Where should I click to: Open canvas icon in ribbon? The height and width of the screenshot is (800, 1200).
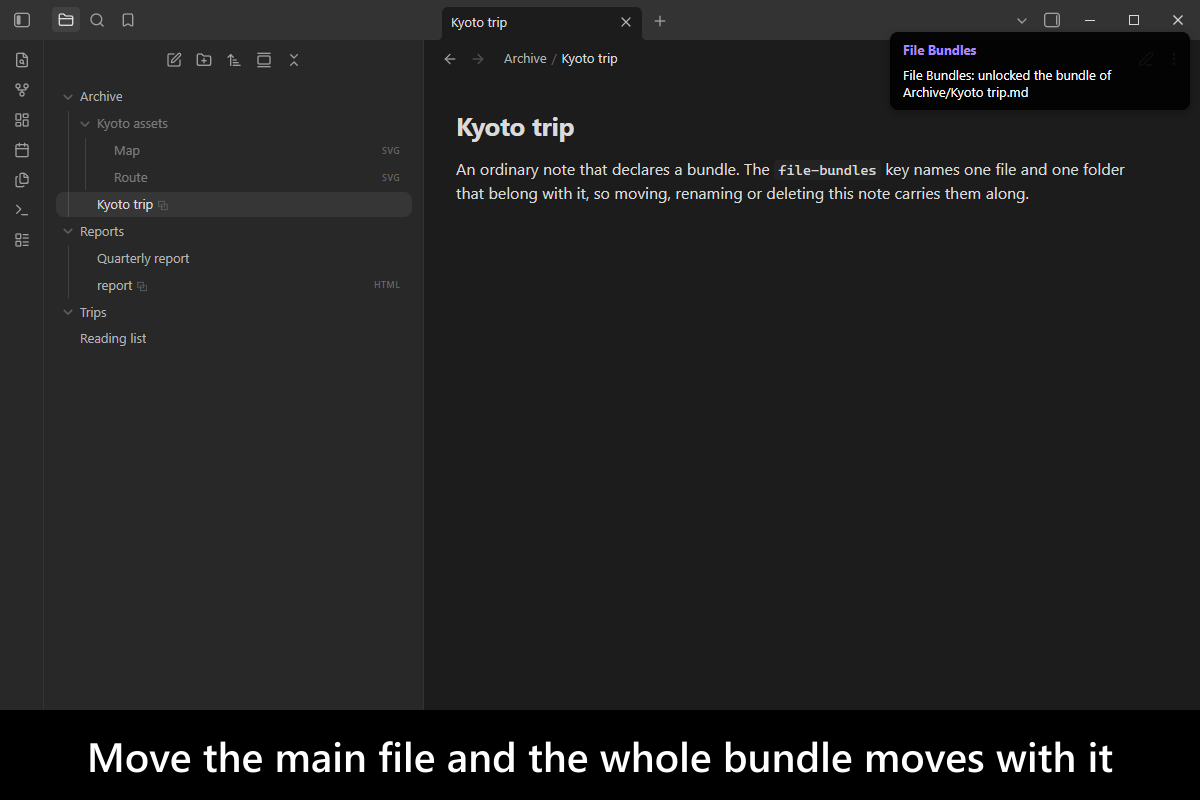click(22, 120)
